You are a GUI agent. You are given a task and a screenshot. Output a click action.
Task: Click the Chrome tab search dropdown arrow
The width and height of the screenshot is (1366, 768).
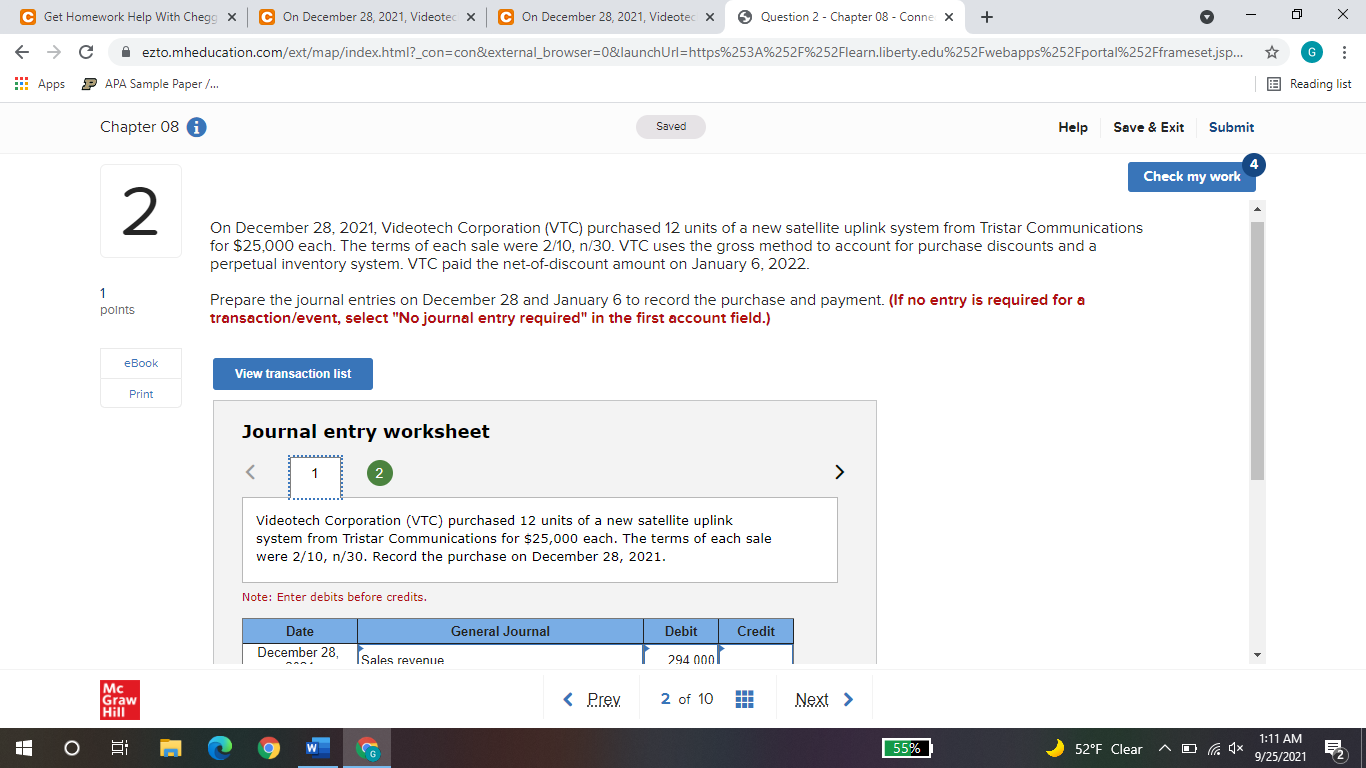[x=1208, y=17]
